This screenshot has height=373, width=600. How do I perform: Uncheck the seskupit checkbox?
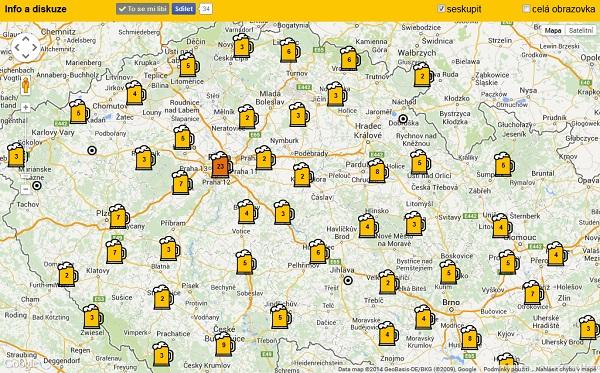441,8
